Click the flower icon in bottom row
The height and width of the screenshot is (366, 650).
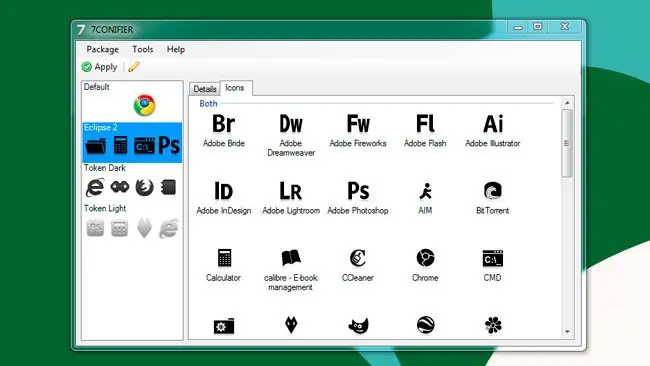pyautogui.click(x=493, y=325)
